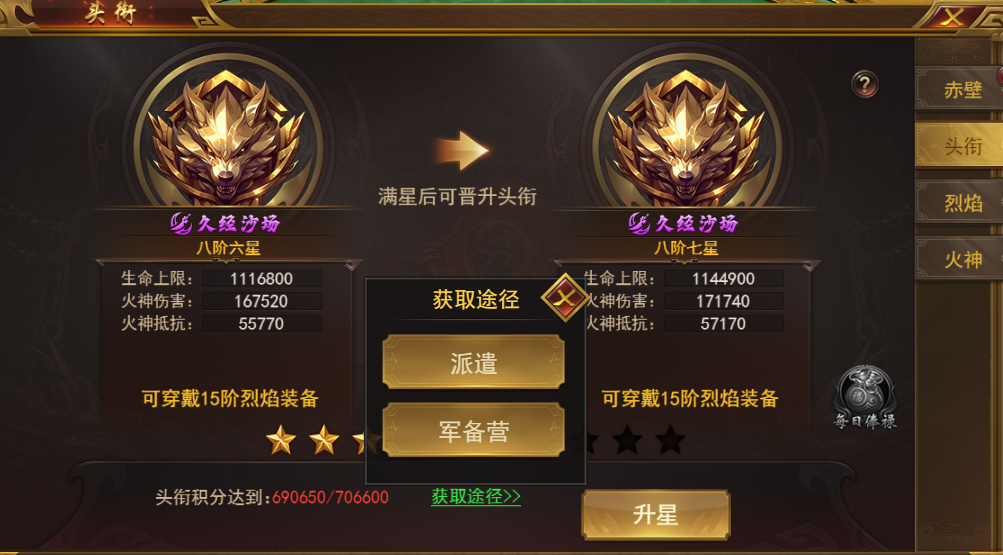The width and height of the screenshot is (1003, 555).
Task: Click the first gold star
Action: tap(281, 440)
